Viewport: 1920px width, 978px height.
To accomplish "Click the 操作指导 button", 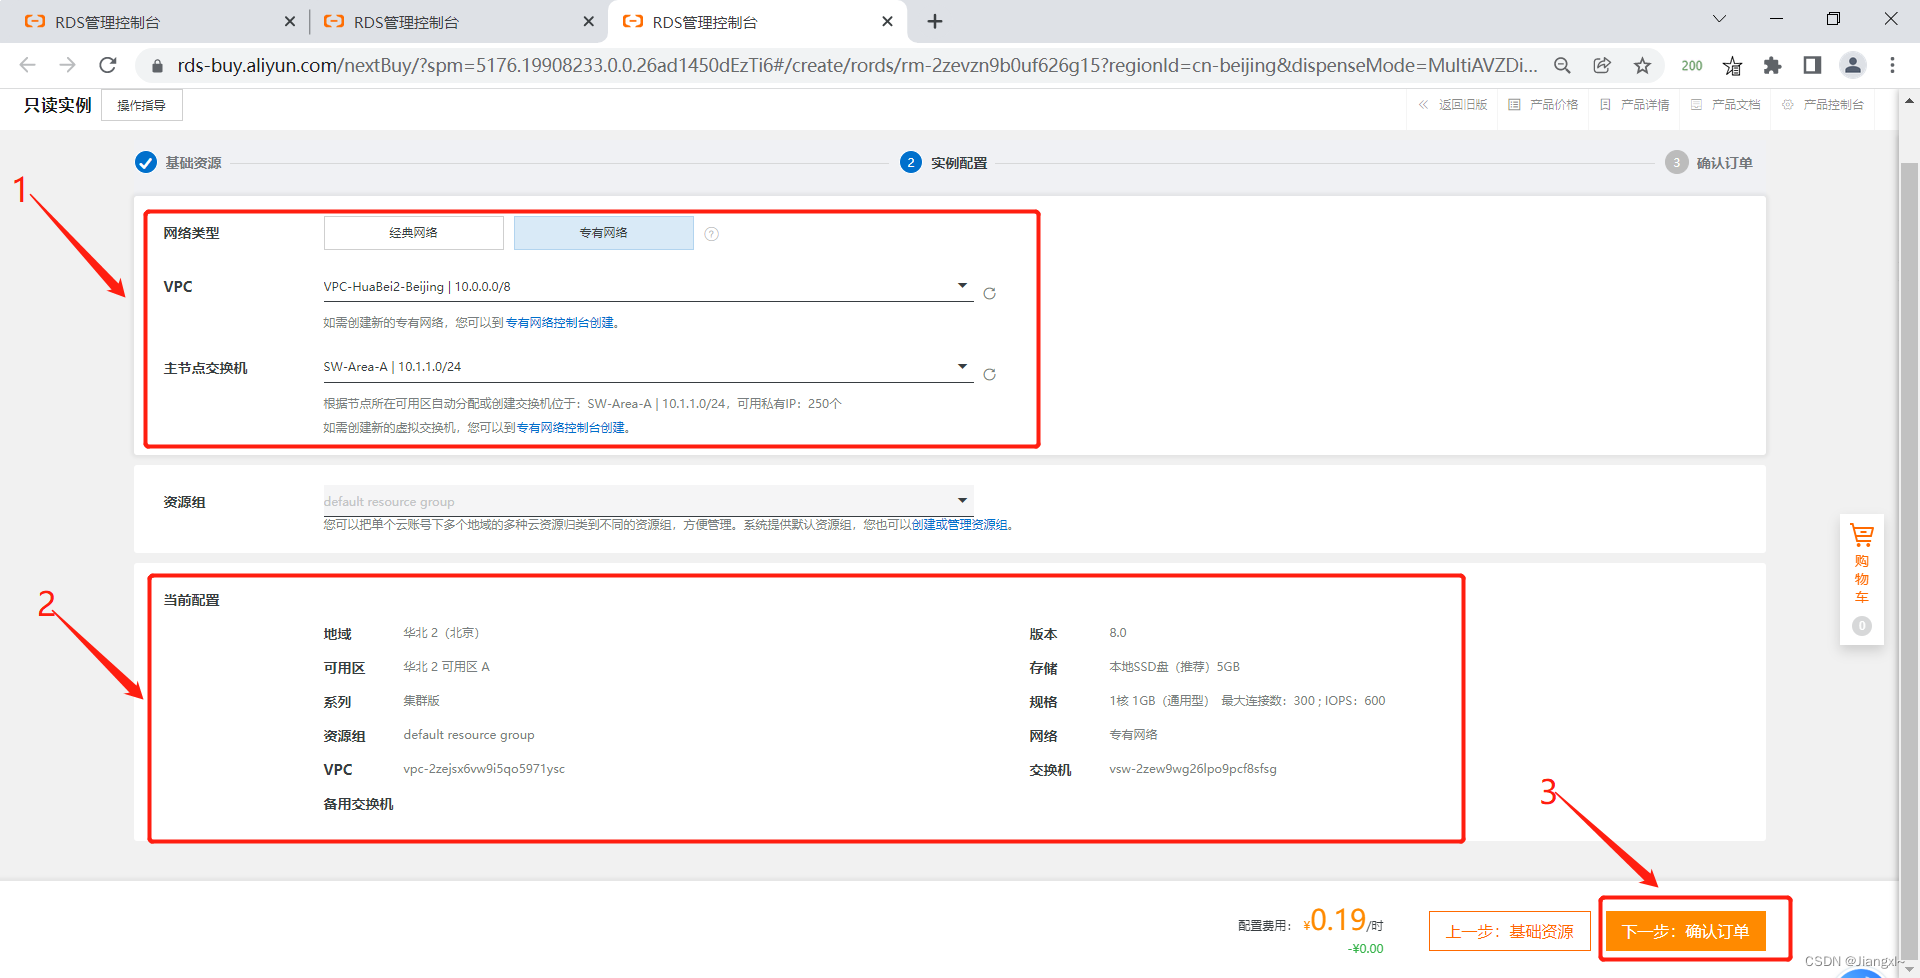I will (x=142, y=105).
